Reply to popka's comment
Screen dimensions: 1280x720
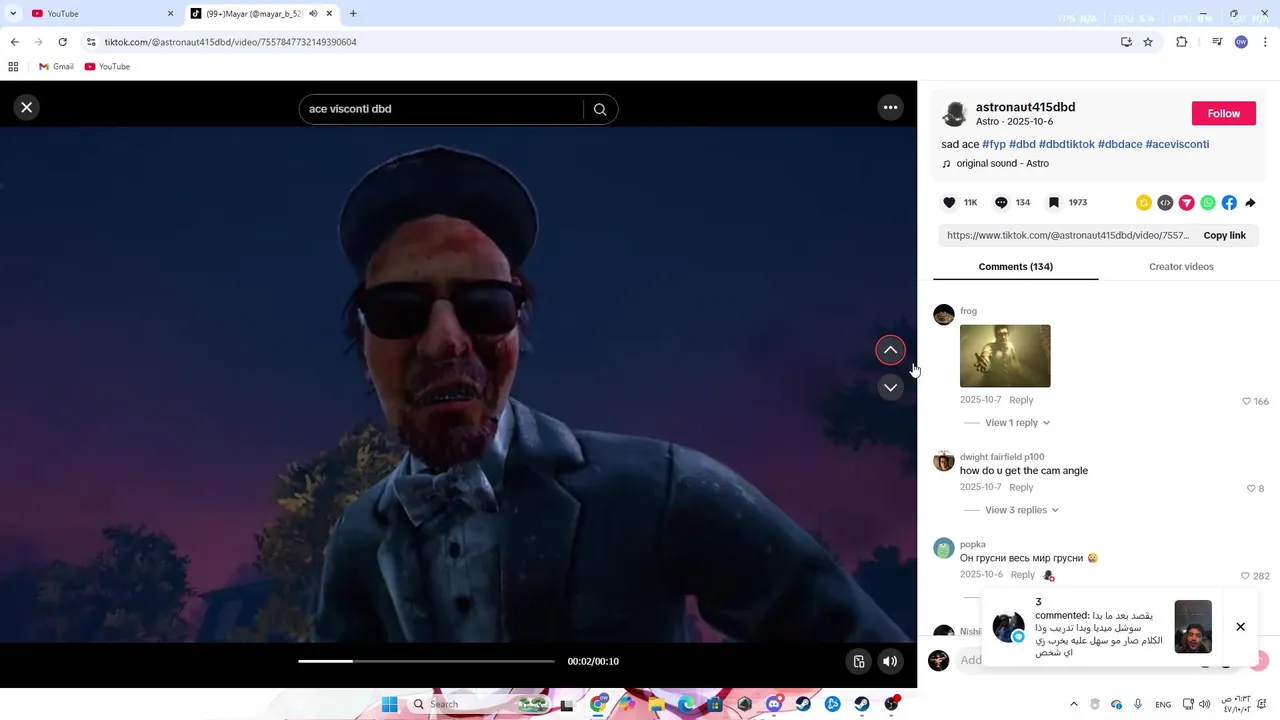pyautogui.click(x=1022, y=575)
